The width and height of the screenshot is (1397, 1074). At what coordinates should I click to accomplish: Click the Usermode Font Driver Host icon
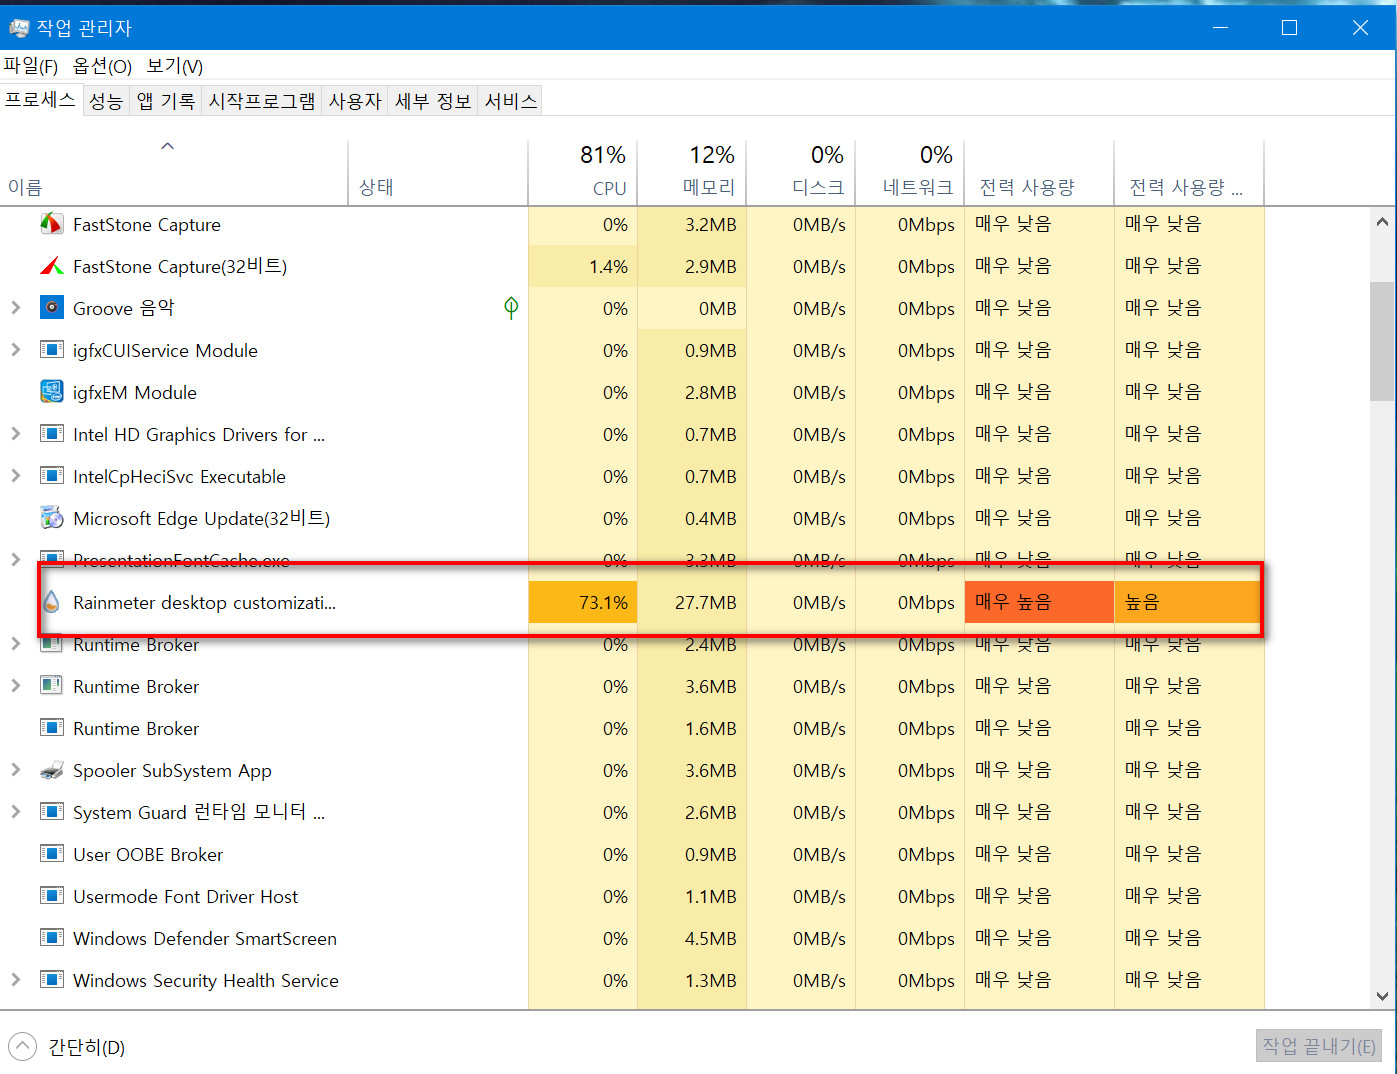[x=51, y=896]
